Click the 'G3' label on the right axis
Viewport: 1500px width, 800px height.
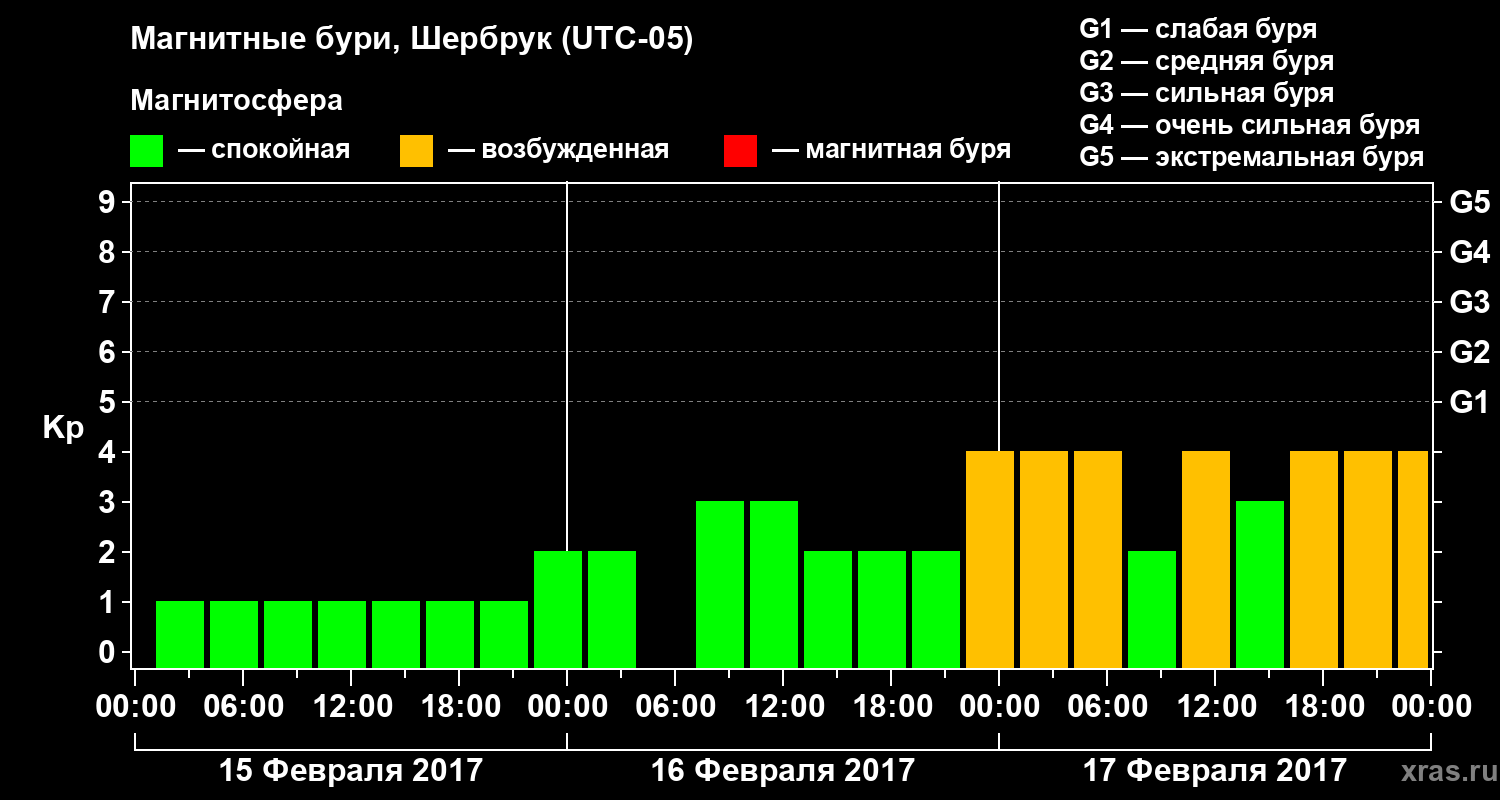pyautogui.click(x=1469, y=302)
